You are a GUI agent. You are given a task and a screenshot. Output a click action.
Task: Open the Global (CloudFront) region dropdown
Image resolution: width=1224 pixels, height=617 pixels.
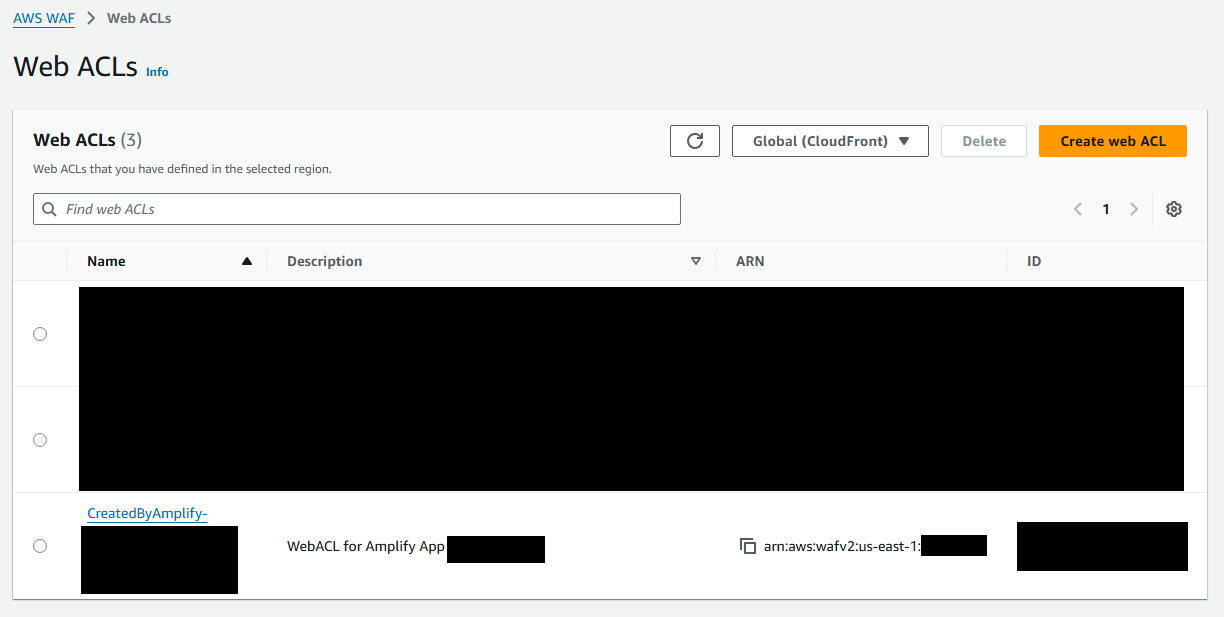(x=830, y=141)
